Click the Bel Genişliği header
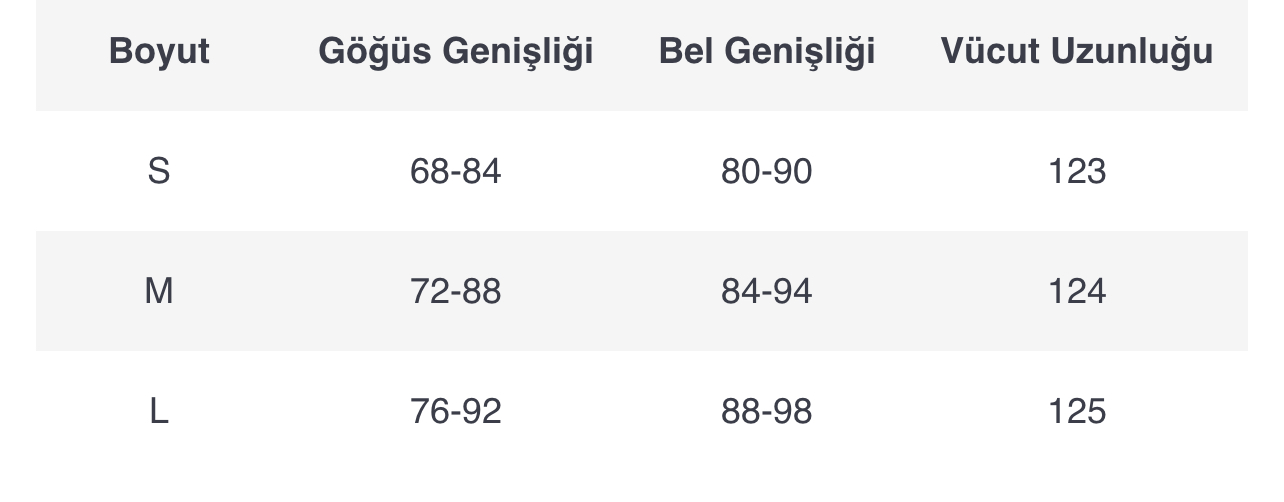The image size is (1284, 502). 767,51
